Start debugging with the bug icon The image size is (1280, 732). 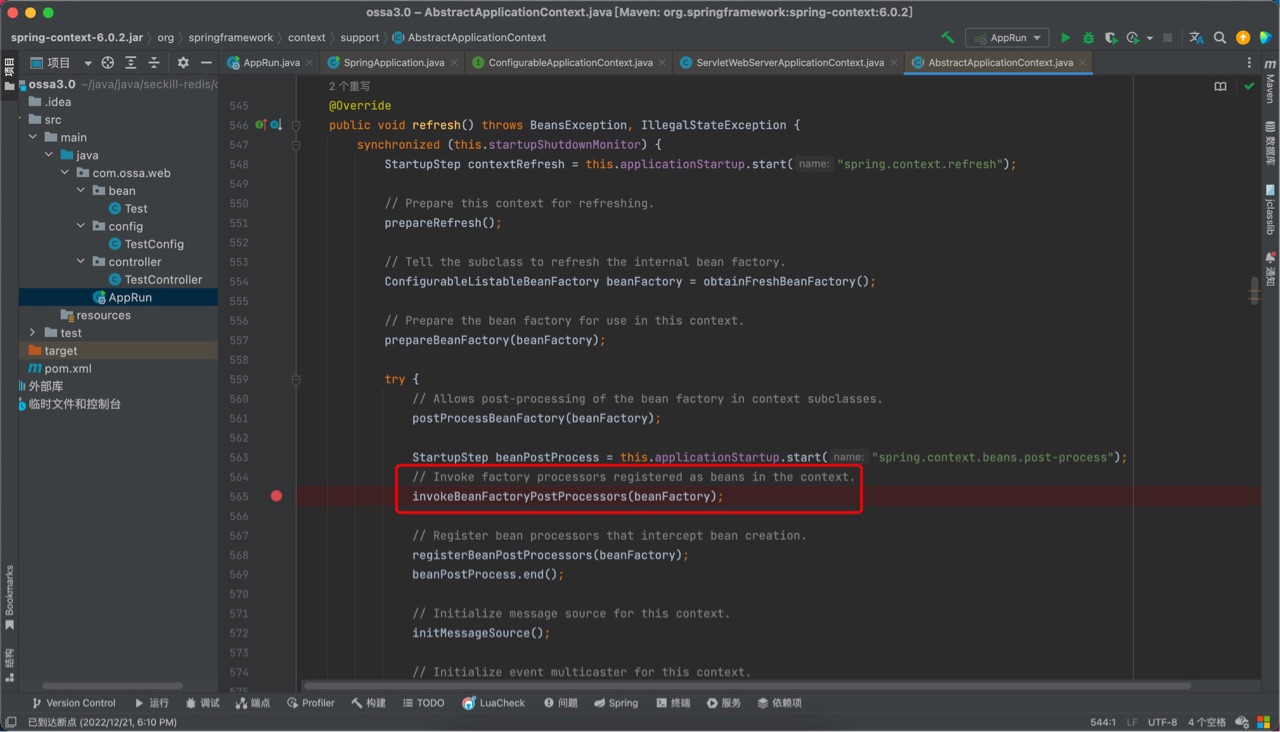click(x=1088, y=38)
